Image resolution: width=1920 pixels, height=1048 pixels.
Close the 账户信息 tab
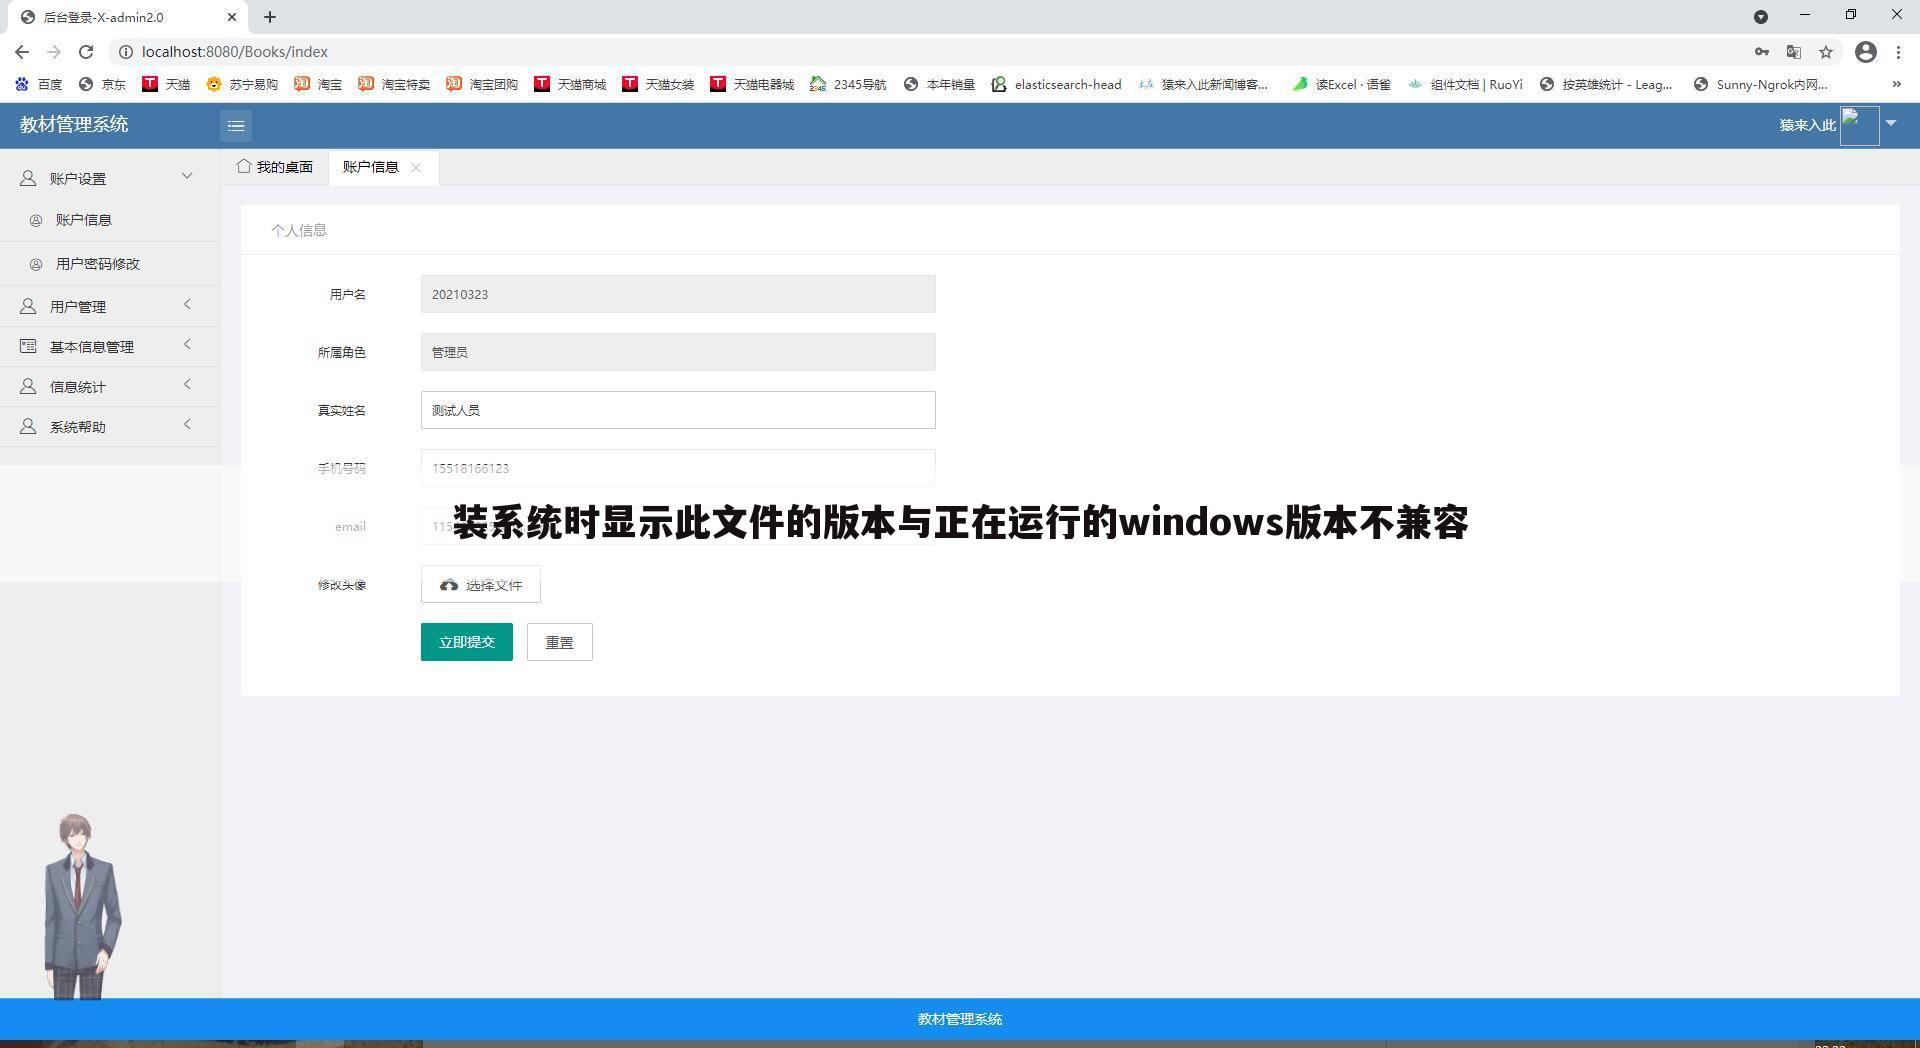[x=417, y=167]
